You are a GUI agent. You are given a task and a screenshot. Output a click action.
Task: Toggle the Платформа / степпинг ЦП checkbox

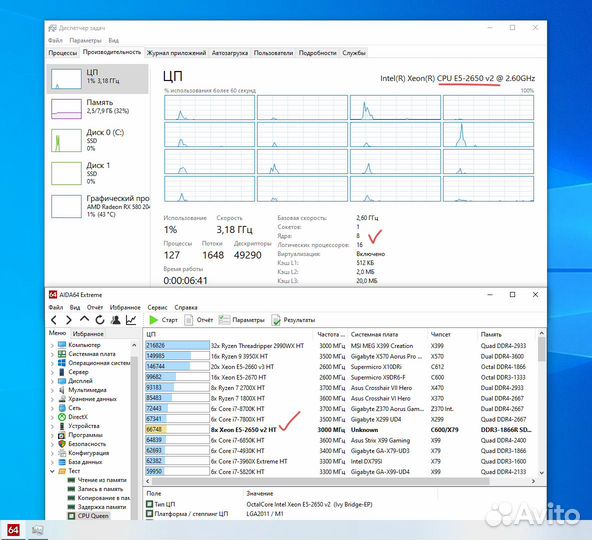coord(150,514)
